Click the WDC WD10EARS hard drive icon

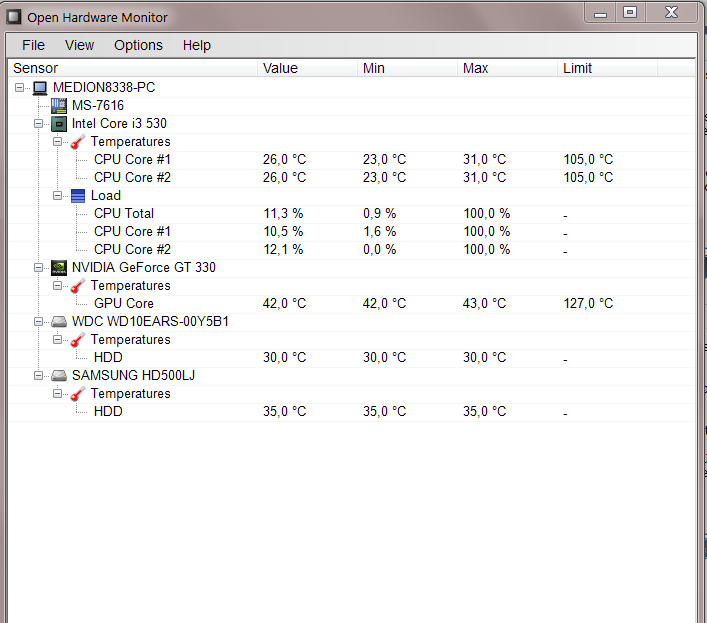point(59,322)
